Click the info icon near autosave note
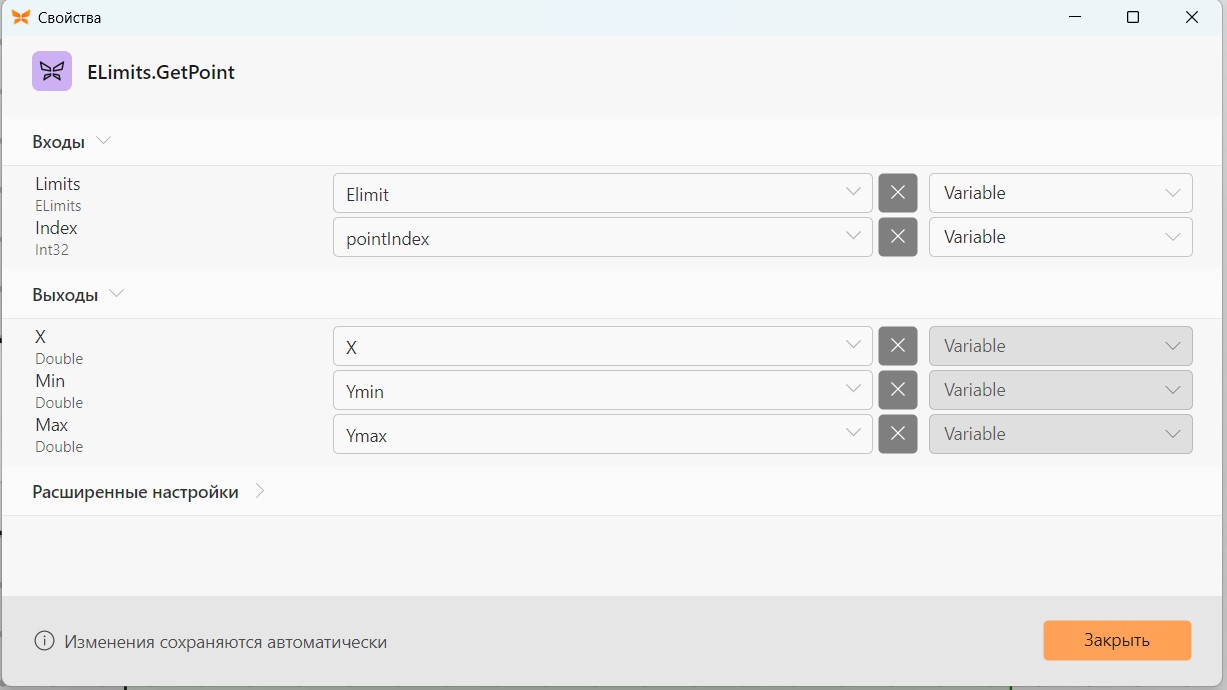The height and width of the screenshot is (690, 1227). [44, 641]
